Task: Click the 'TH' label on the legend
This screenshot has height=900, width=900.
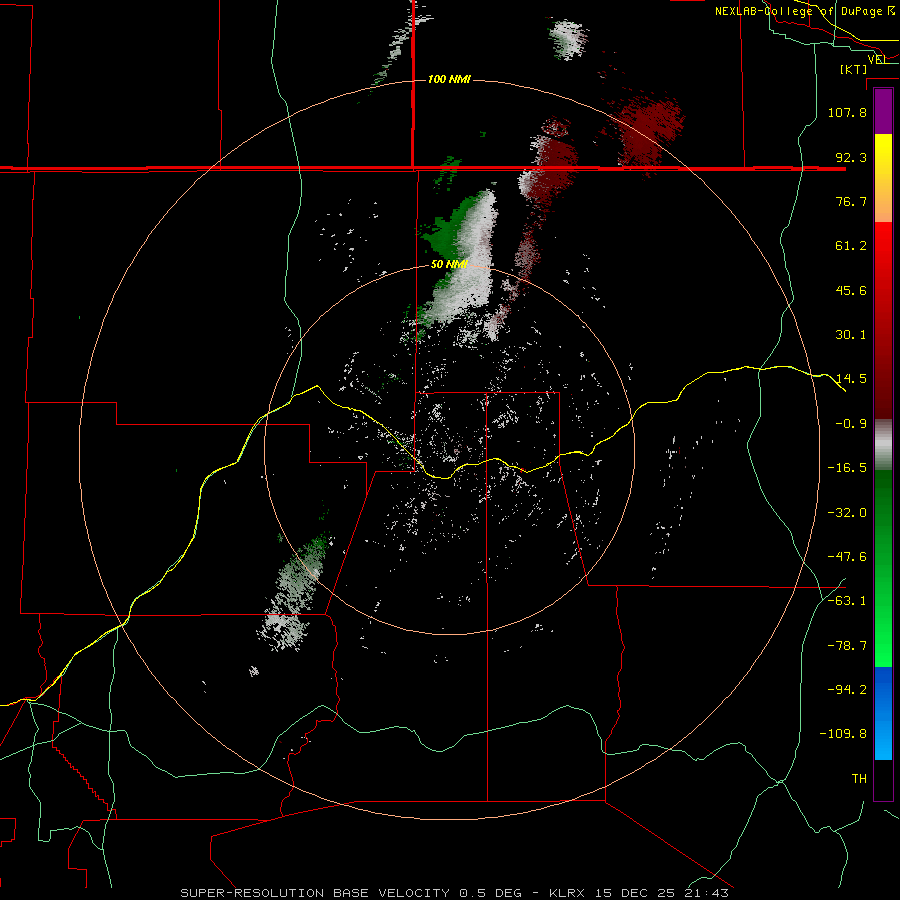Action: click(859, 779)
